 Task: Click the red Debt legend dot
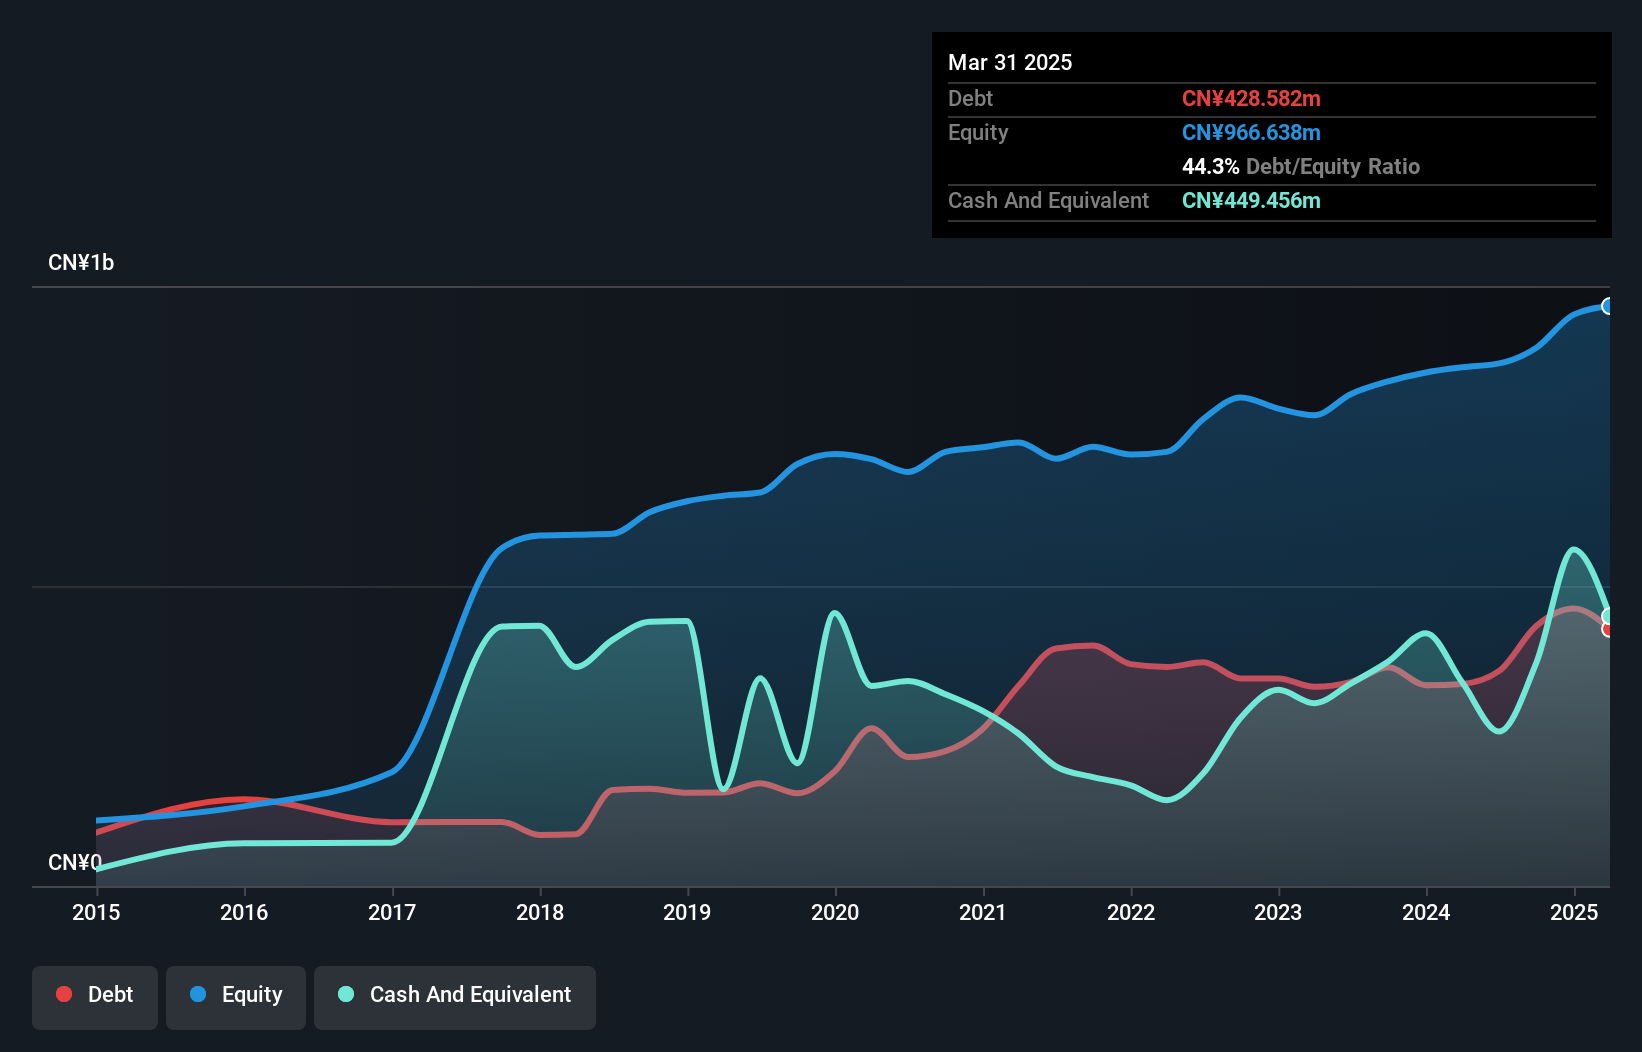[64, 994]
